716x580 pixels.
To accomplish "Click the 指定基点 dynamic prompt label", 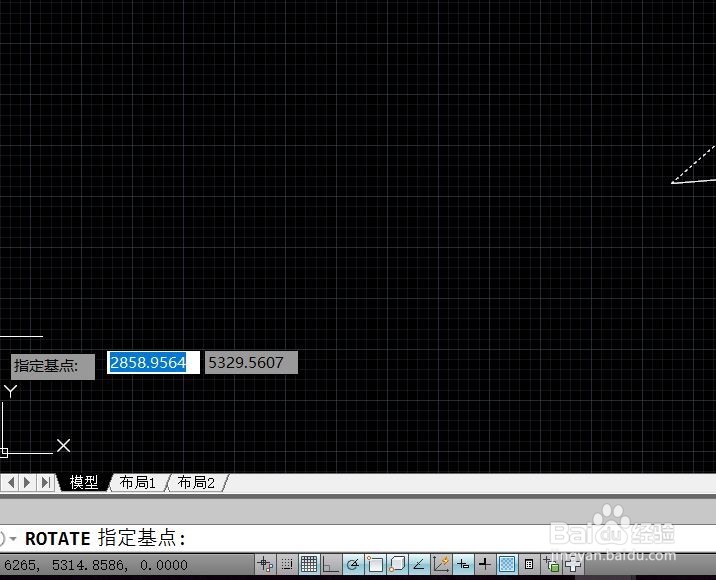I will pos(53,366).
